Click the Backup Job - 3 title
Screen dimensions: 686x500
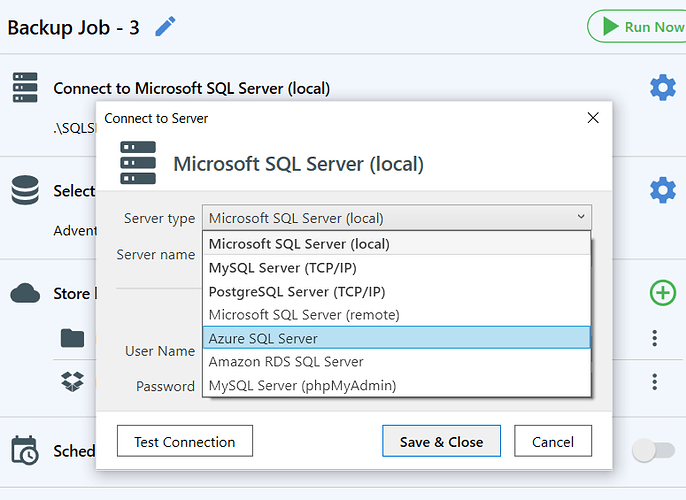(74, 28)
